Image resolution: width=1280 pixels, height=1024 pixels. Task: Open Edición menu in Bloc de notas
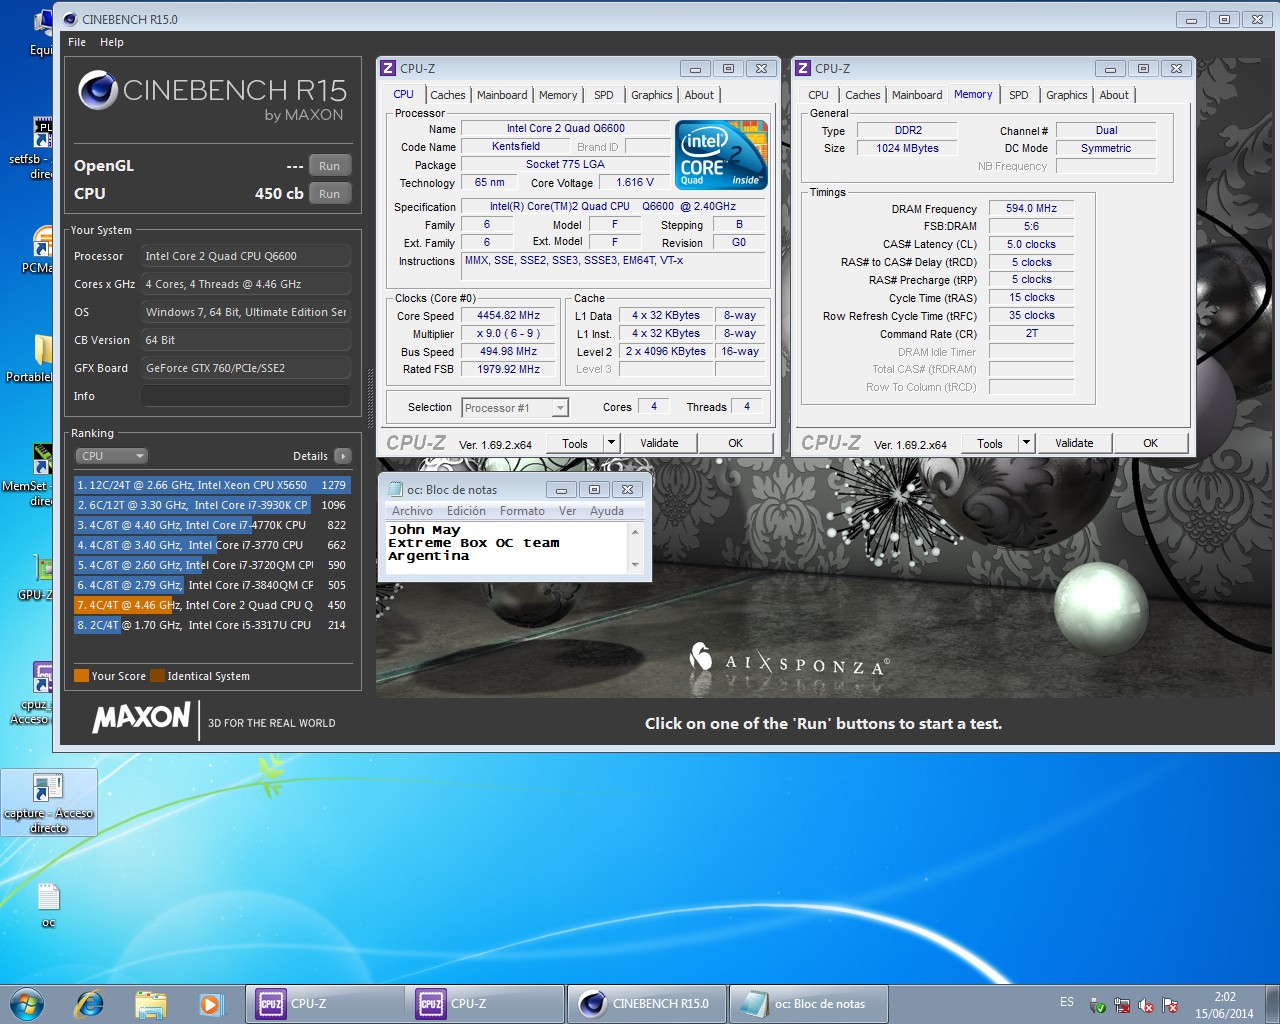coord(466,511)
